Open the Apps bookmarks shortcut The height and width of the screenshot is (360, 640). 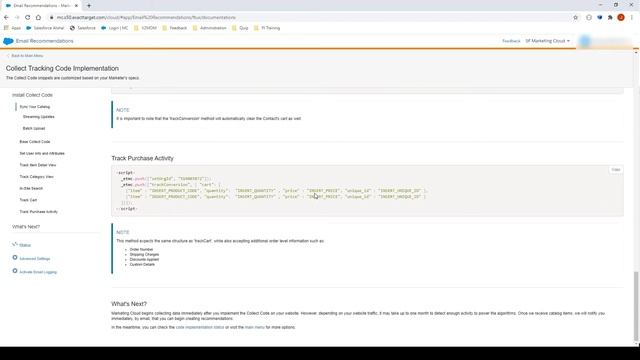pyautogui.click(x=12, y=28)
